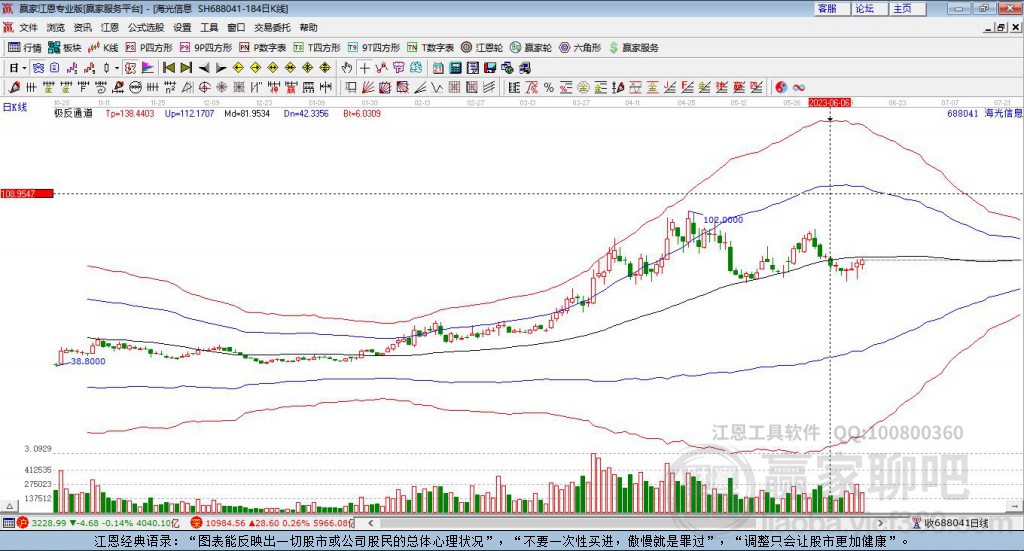This screenshot has width=1024, height=551.
Task: Move chart right with black right arrow
Action: click(x=221, y=68)
